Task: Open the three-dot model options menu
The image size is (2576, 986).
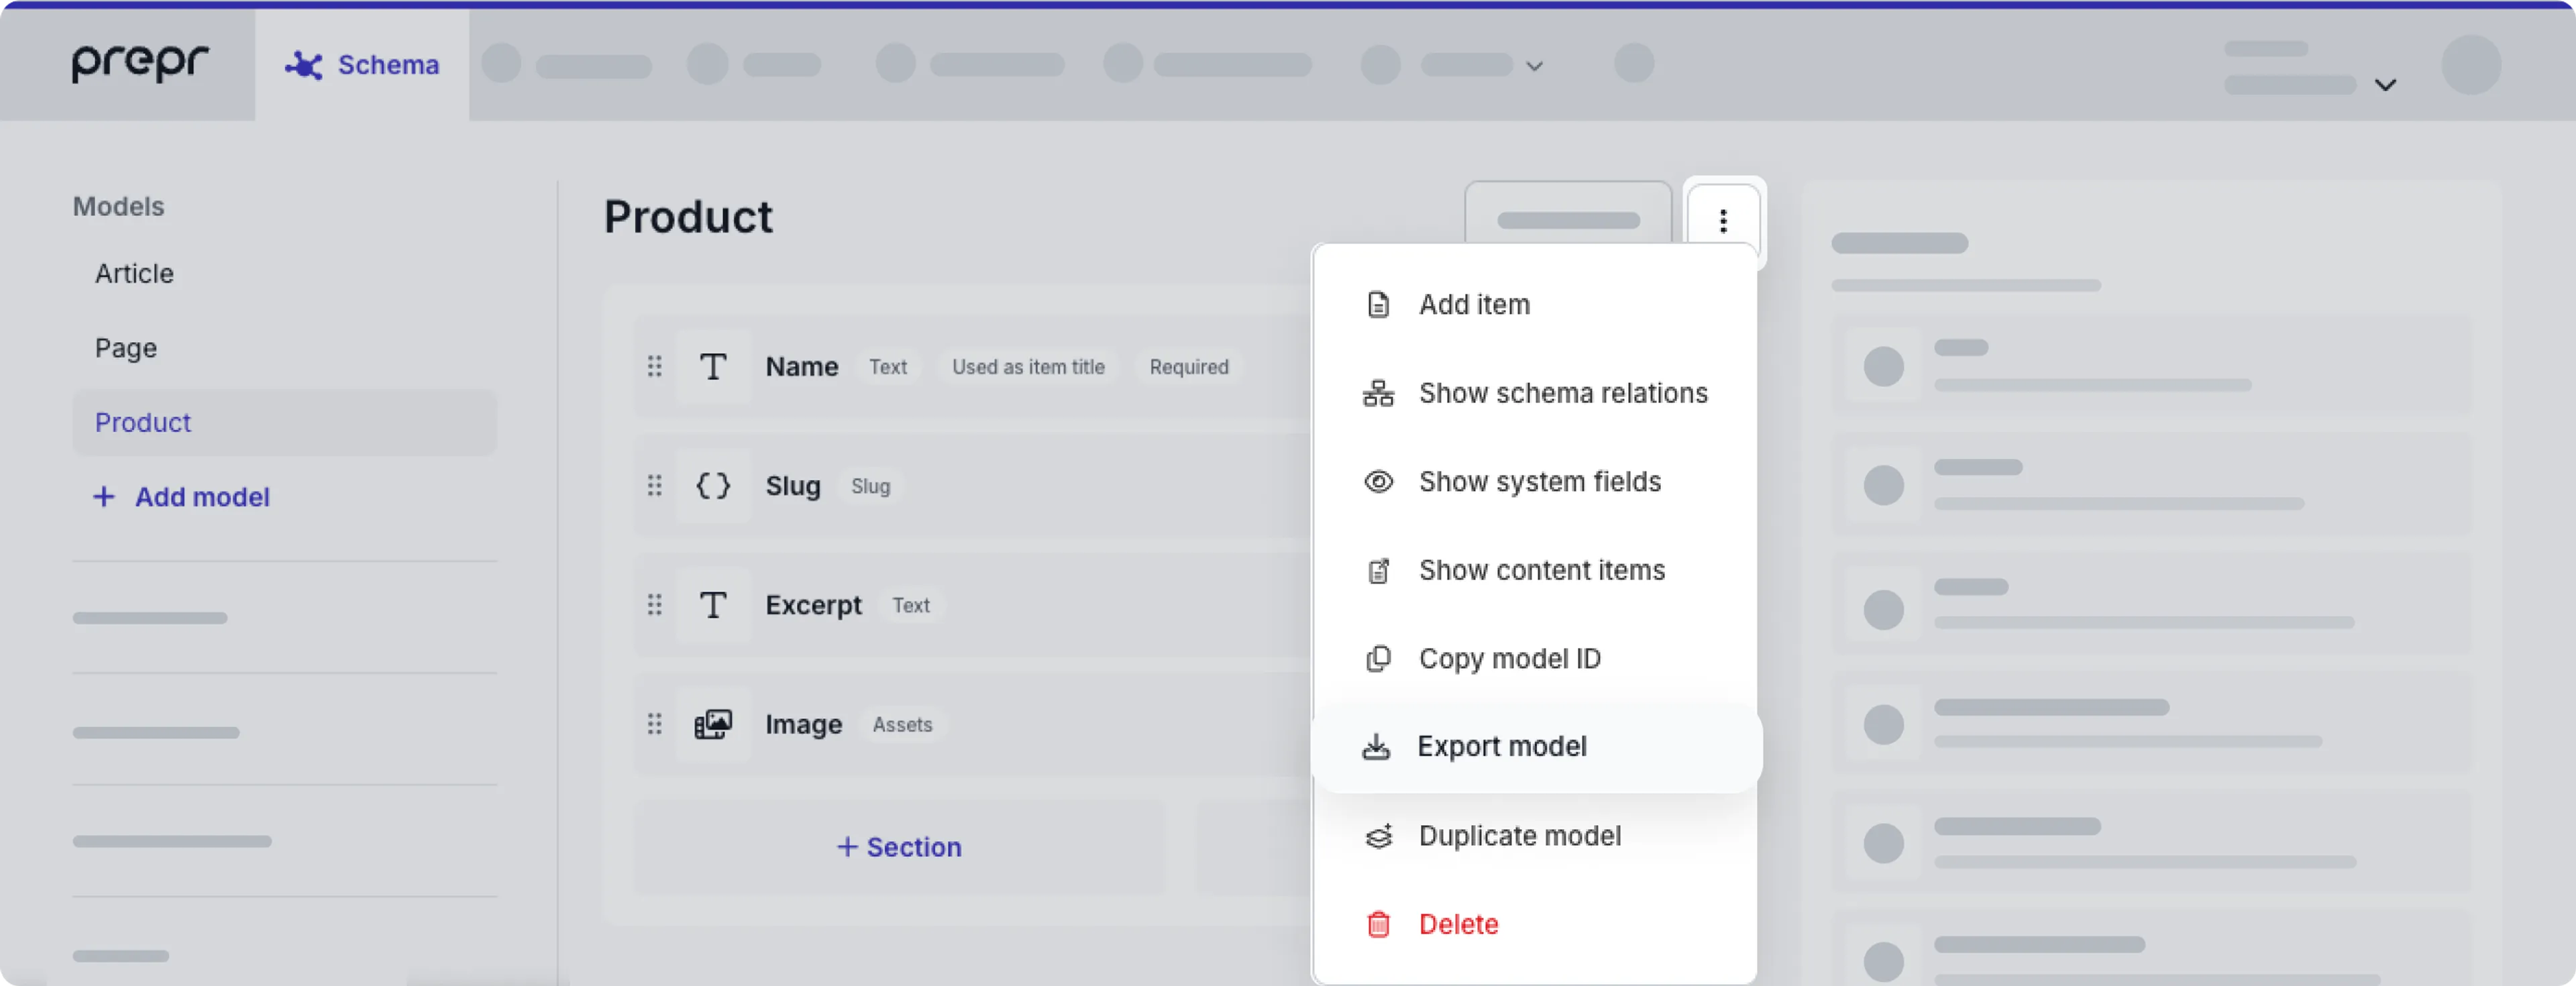Action: [1722, 221]
